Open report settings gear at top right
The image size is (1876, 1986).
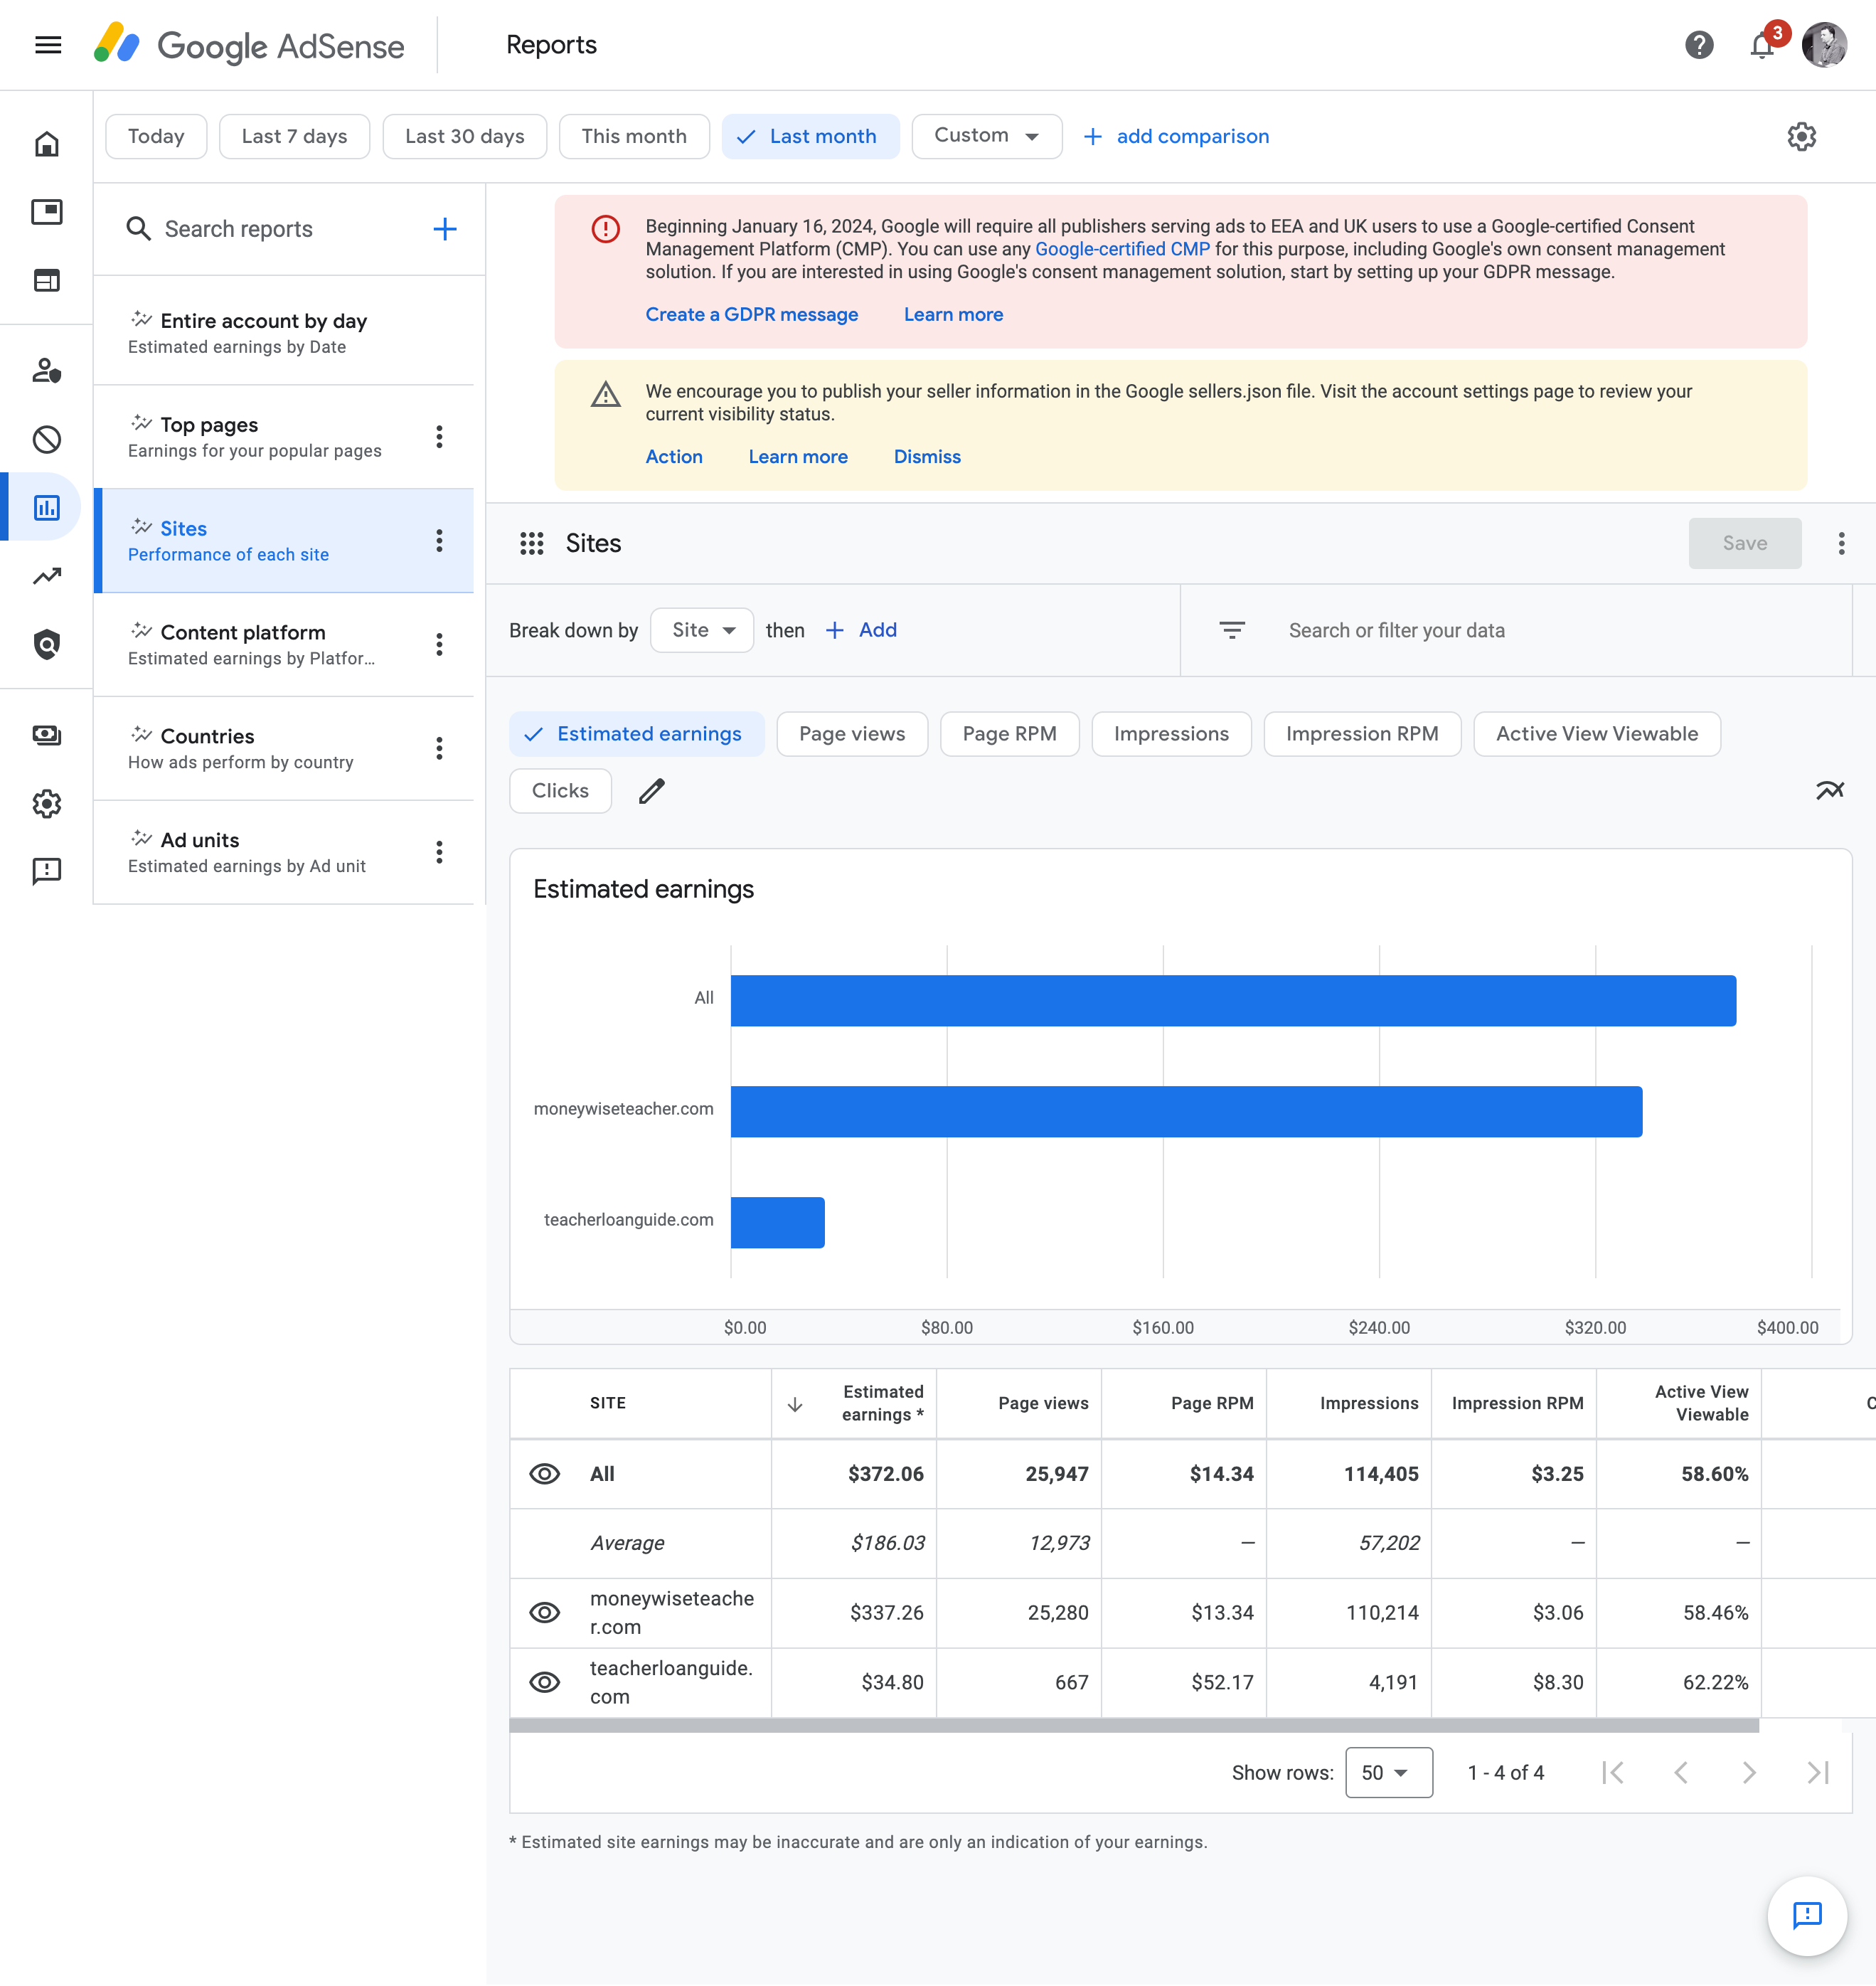(x=1801, y=136)
